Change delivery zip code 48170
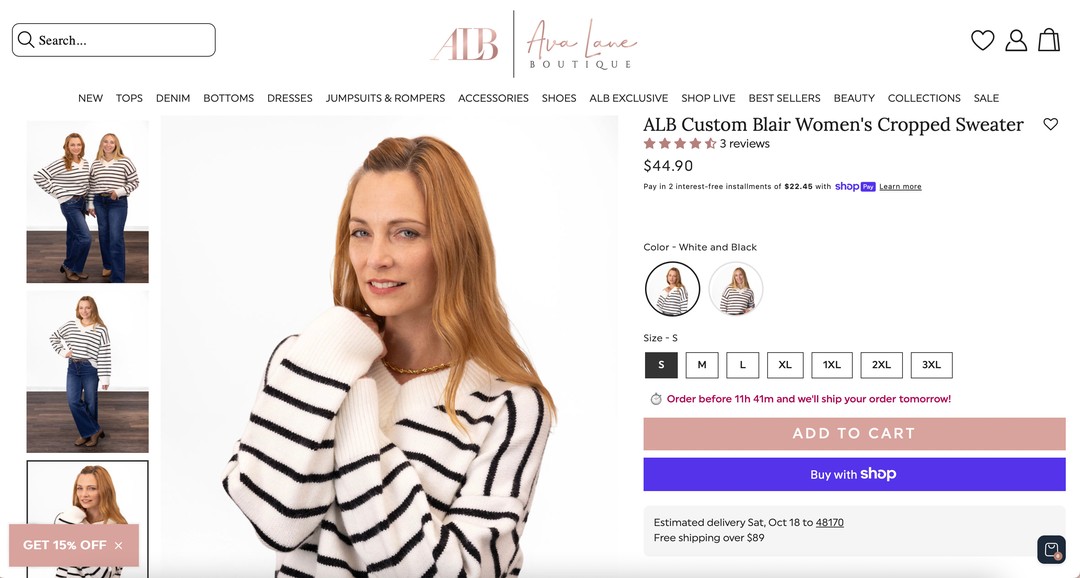Viewport: 1080px width, 578px height. coord(829,522)
